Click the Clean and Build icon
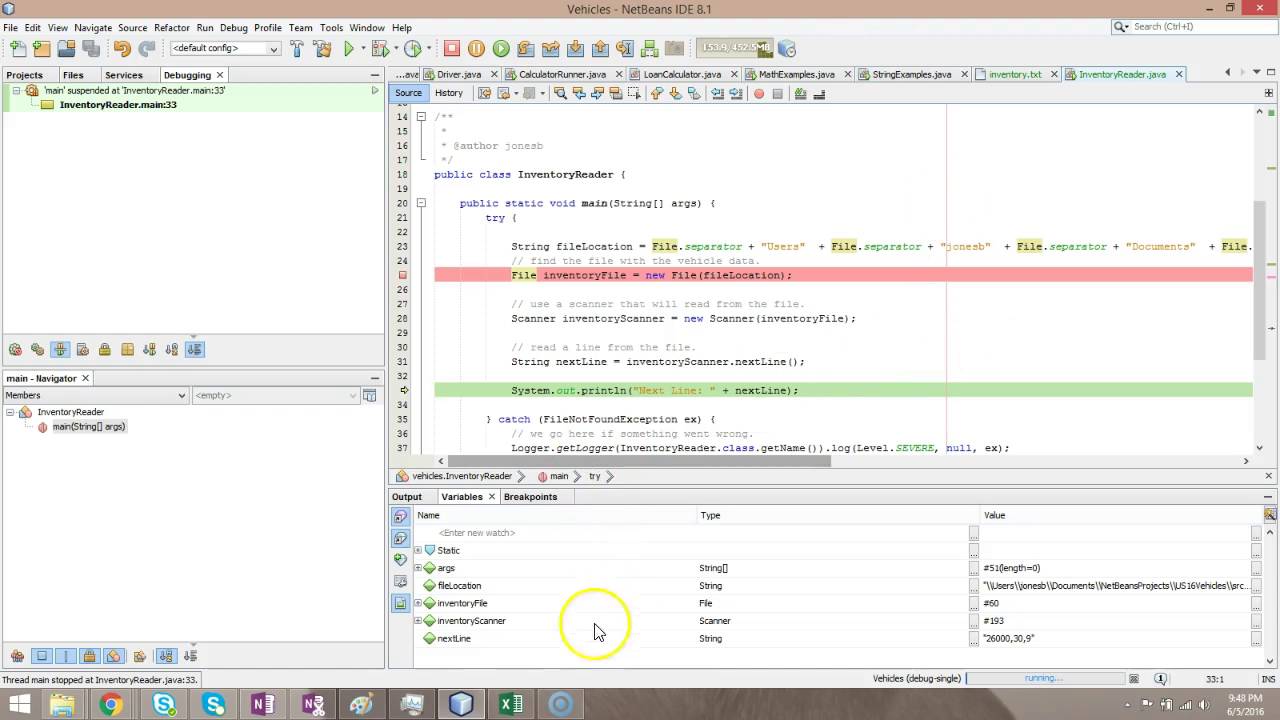The height and width of the screenshot is (720, 1280). coord(322,48)
